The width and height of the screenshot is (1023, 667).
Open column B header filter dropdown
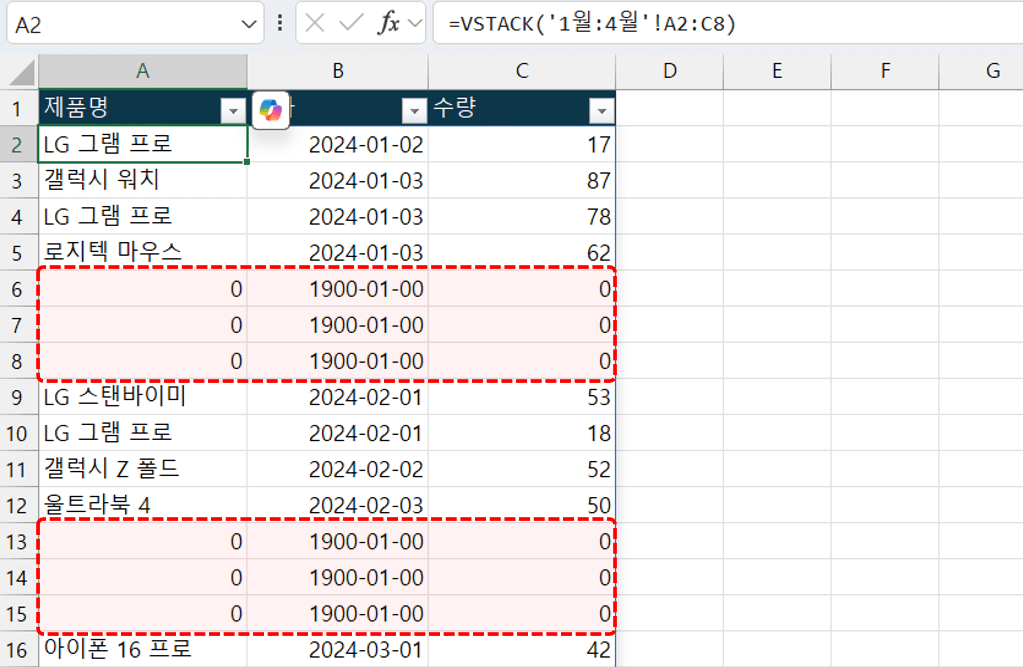coord(414,112)
